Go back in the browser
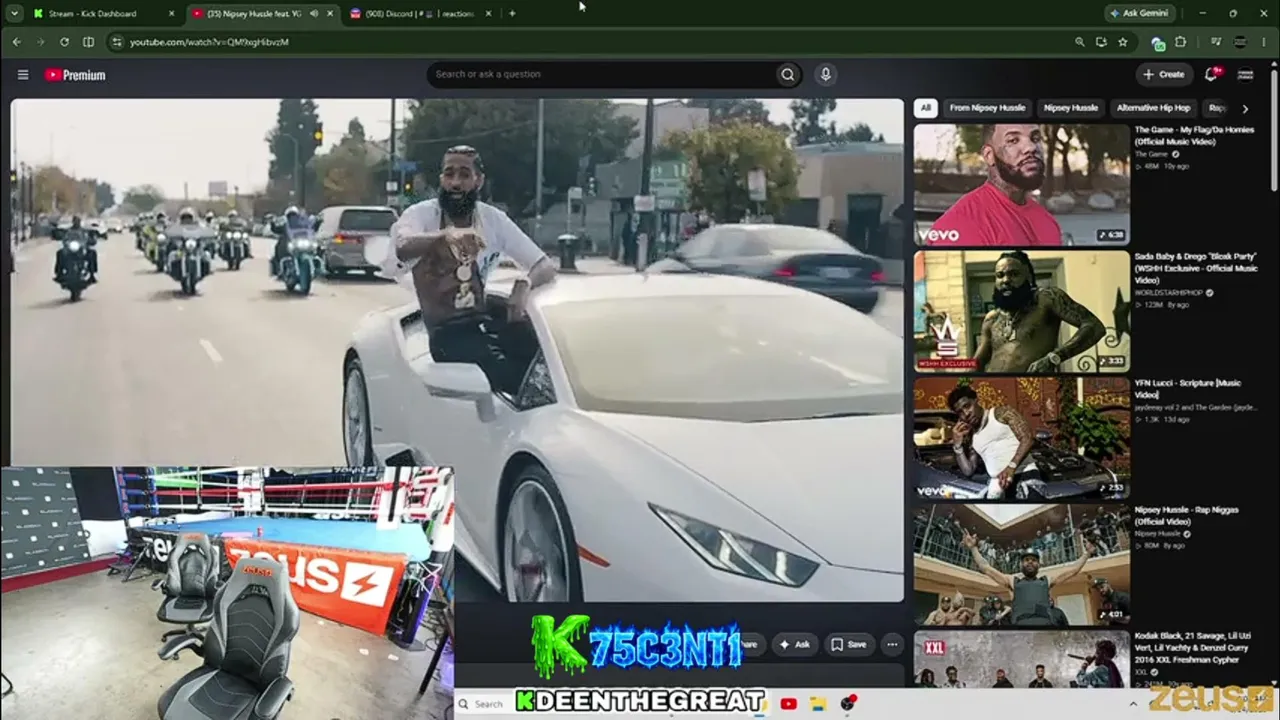This screenshot has height=720, width=1280. click(x=16, y=42)
